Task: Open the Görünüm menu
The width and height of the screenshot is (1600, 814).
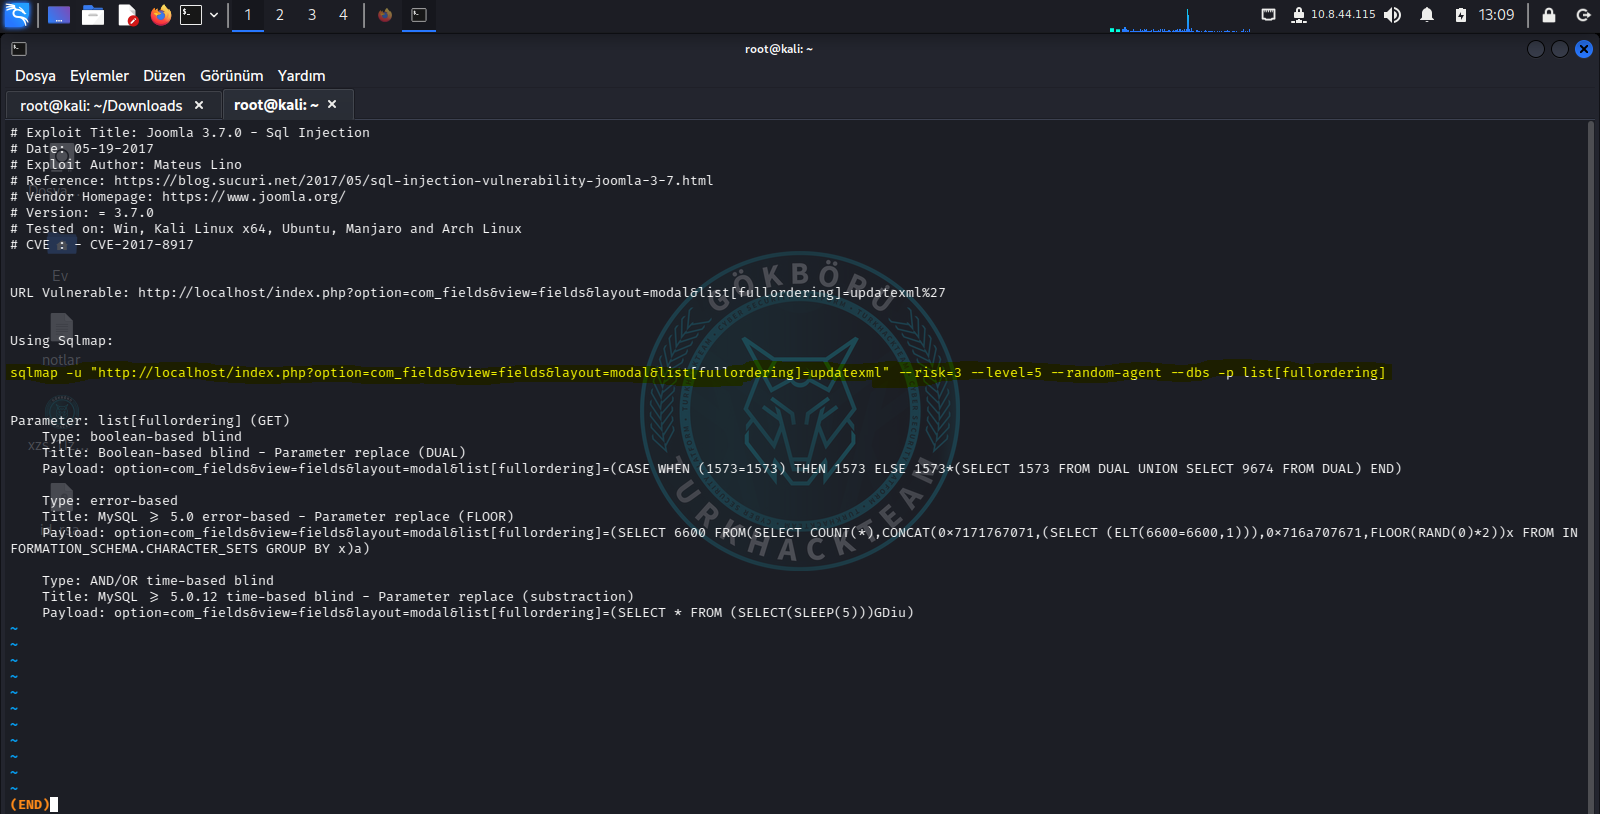Action: click(x=231, y=76)
